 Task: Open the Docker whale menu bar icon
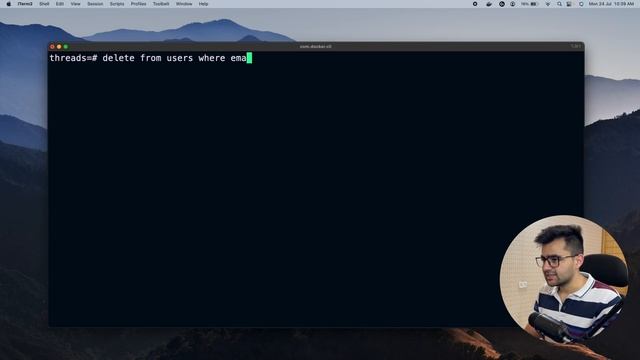tap(489, 4)
